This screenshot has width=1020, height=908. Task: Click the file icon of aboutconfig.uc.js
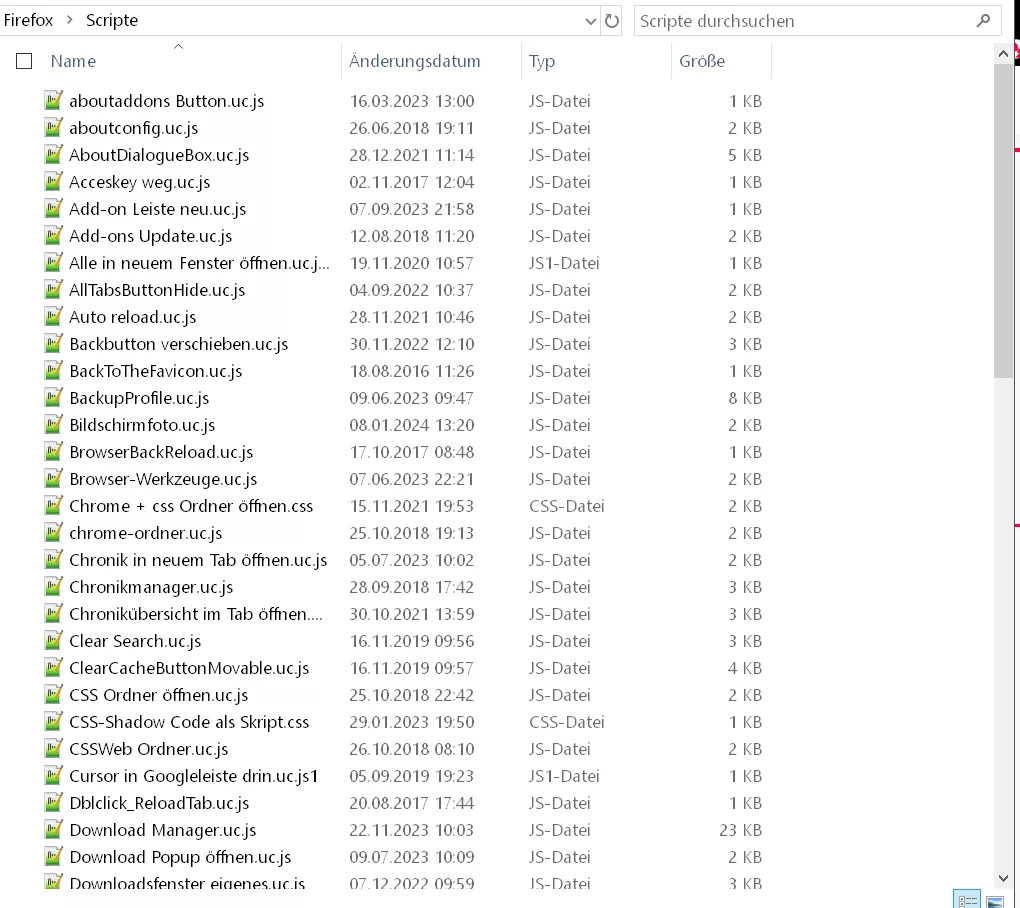53,127
